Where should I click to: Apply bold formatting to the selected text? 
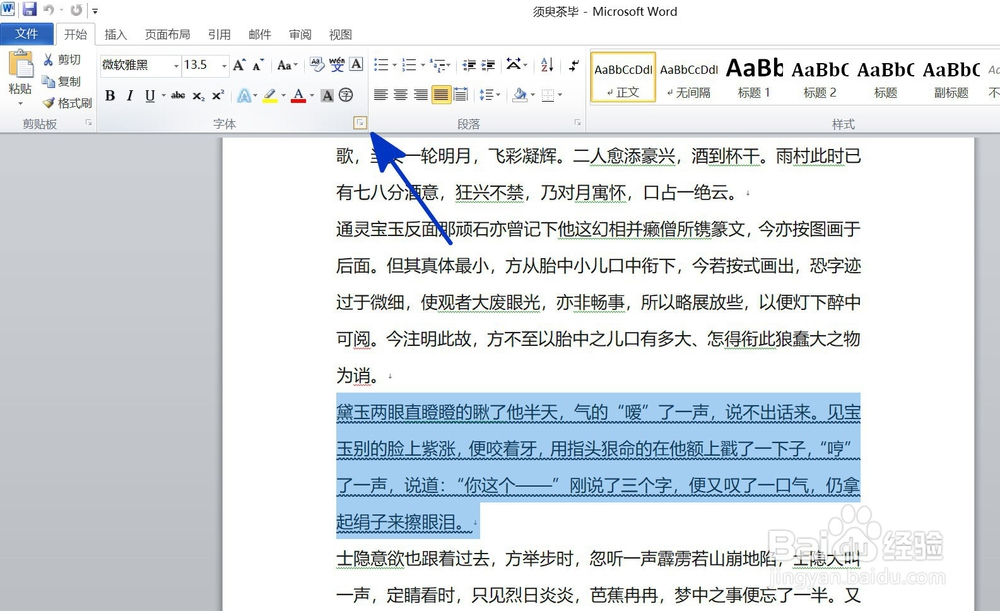[x=111, y=95]
